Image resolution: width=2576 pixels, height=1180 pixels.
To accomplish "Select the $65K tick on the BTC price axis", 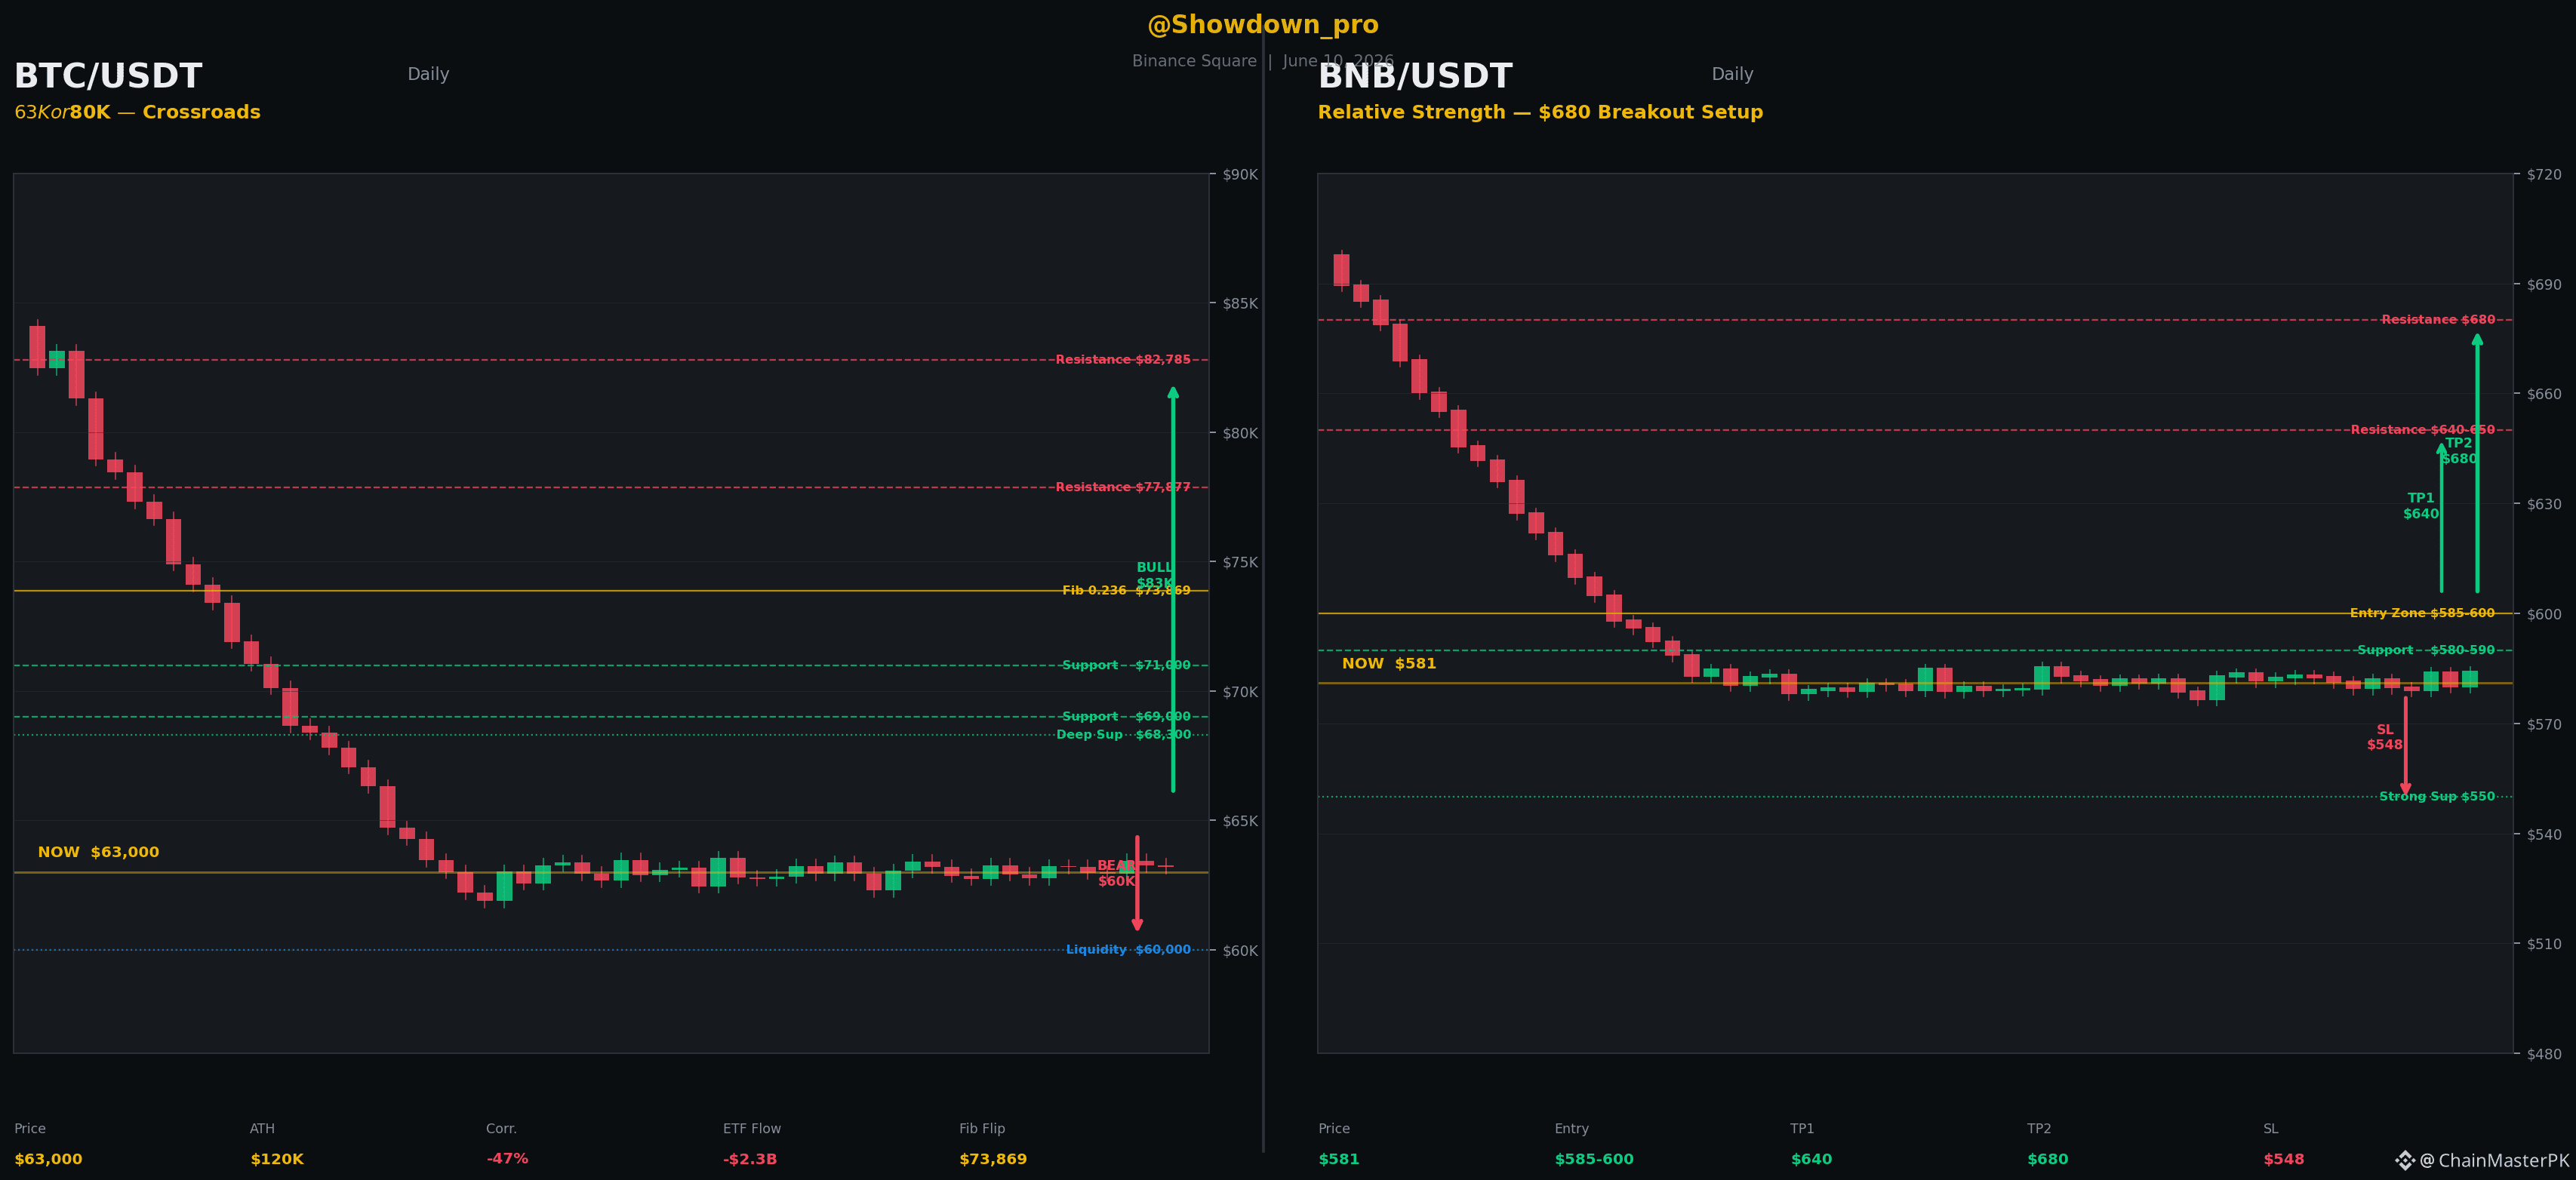I will click(x=1240, y=821).
